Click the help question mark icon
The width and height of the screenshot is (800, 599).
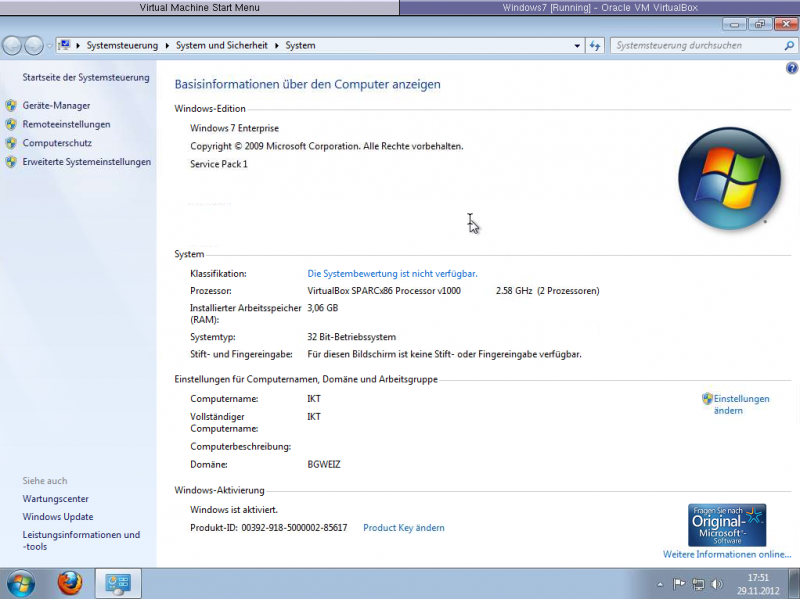click(791, 68)
